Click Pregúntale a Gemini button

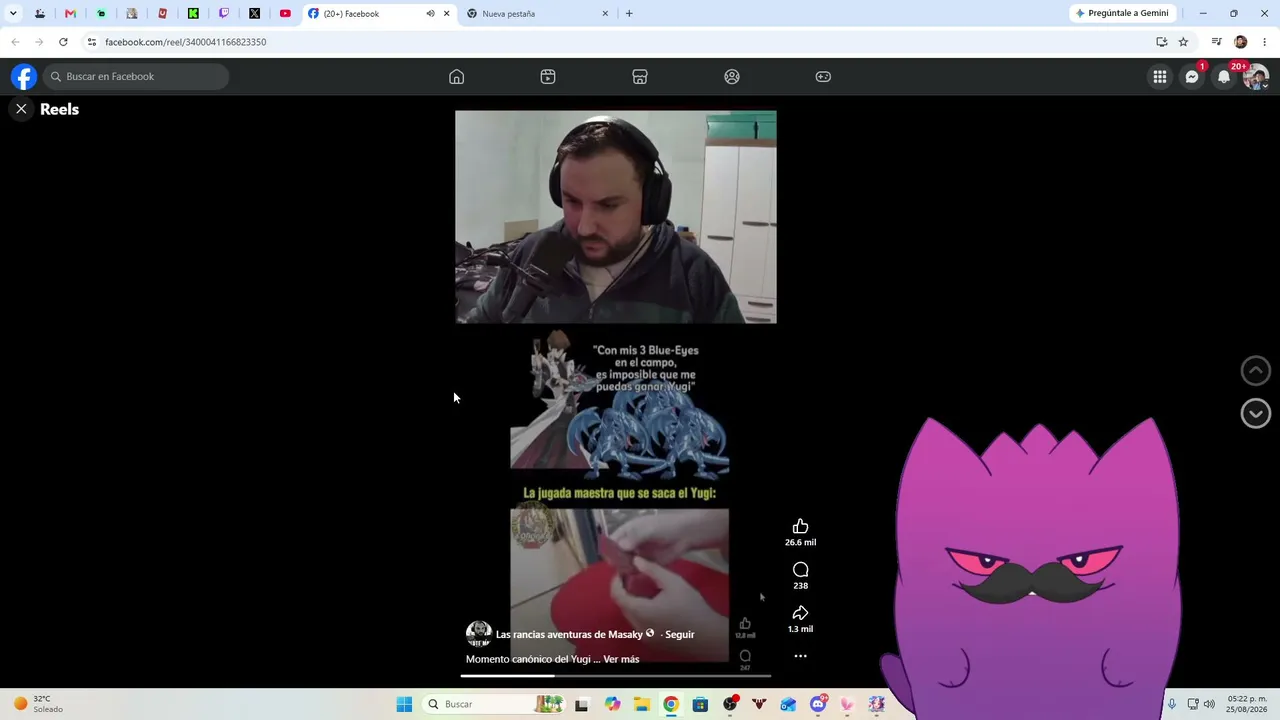tap(1122, 13)
